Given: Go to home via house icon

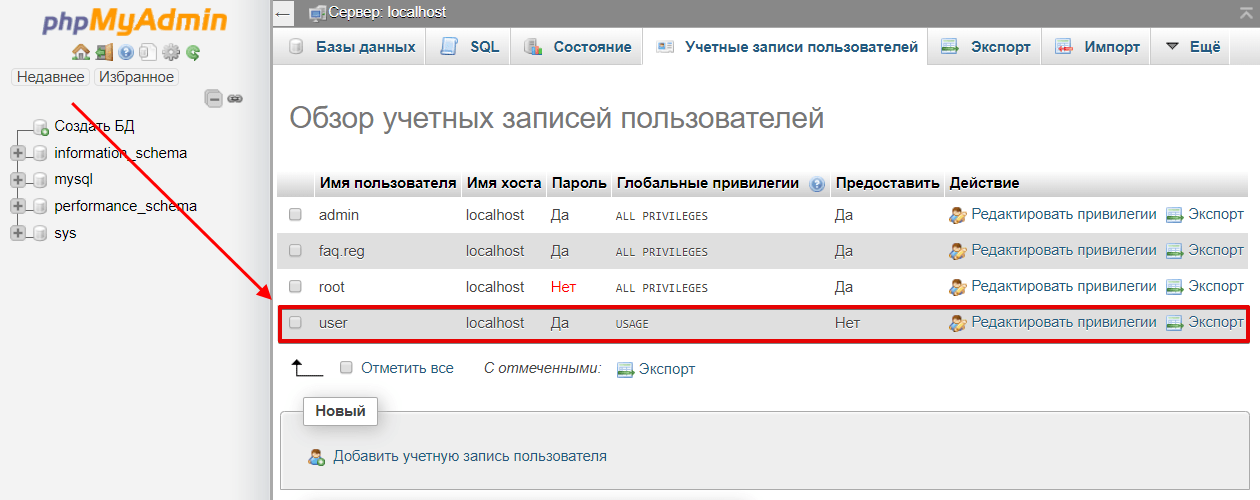Looking at the screenshot, I should coord(80,52).
